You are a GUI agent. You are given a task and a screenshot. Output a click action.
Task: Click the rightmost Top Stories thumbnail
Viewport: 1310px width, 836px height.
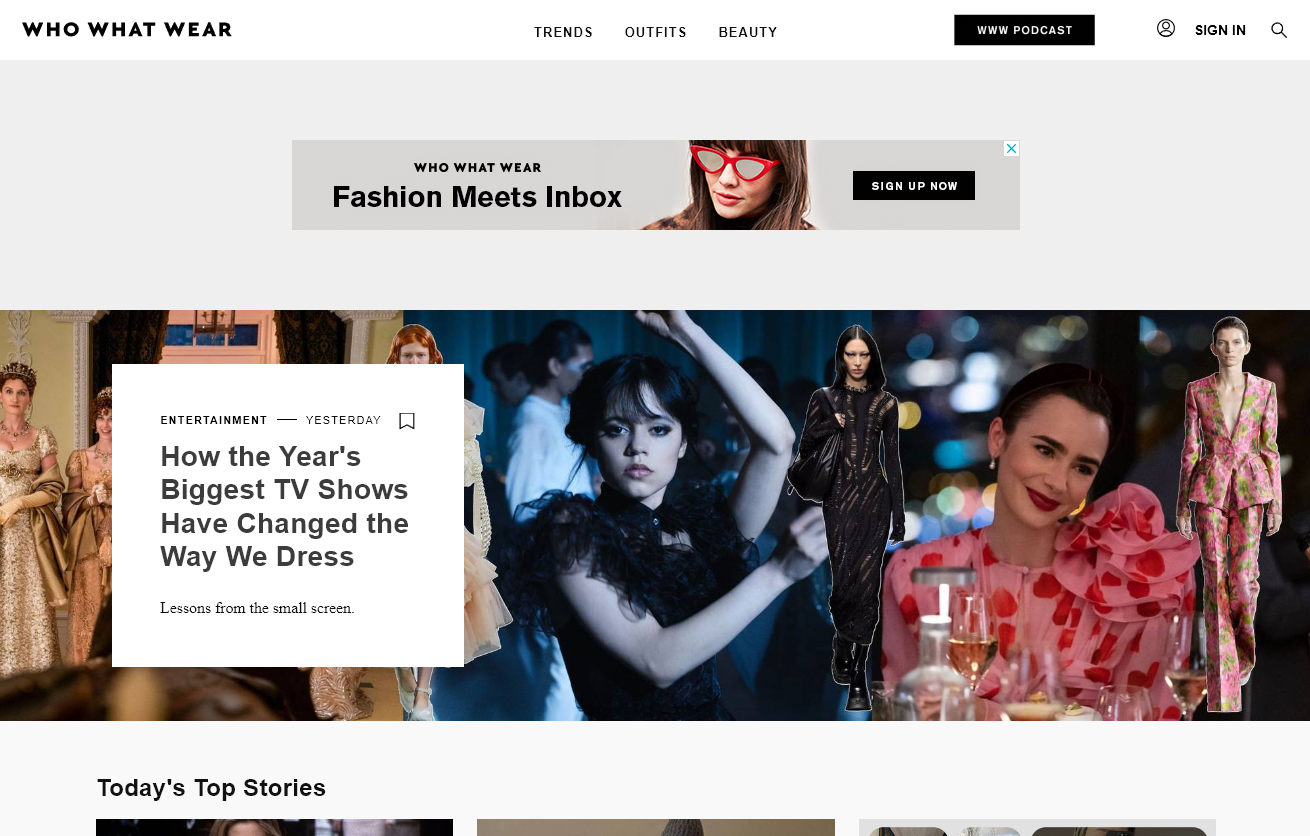coord(1037,828)
